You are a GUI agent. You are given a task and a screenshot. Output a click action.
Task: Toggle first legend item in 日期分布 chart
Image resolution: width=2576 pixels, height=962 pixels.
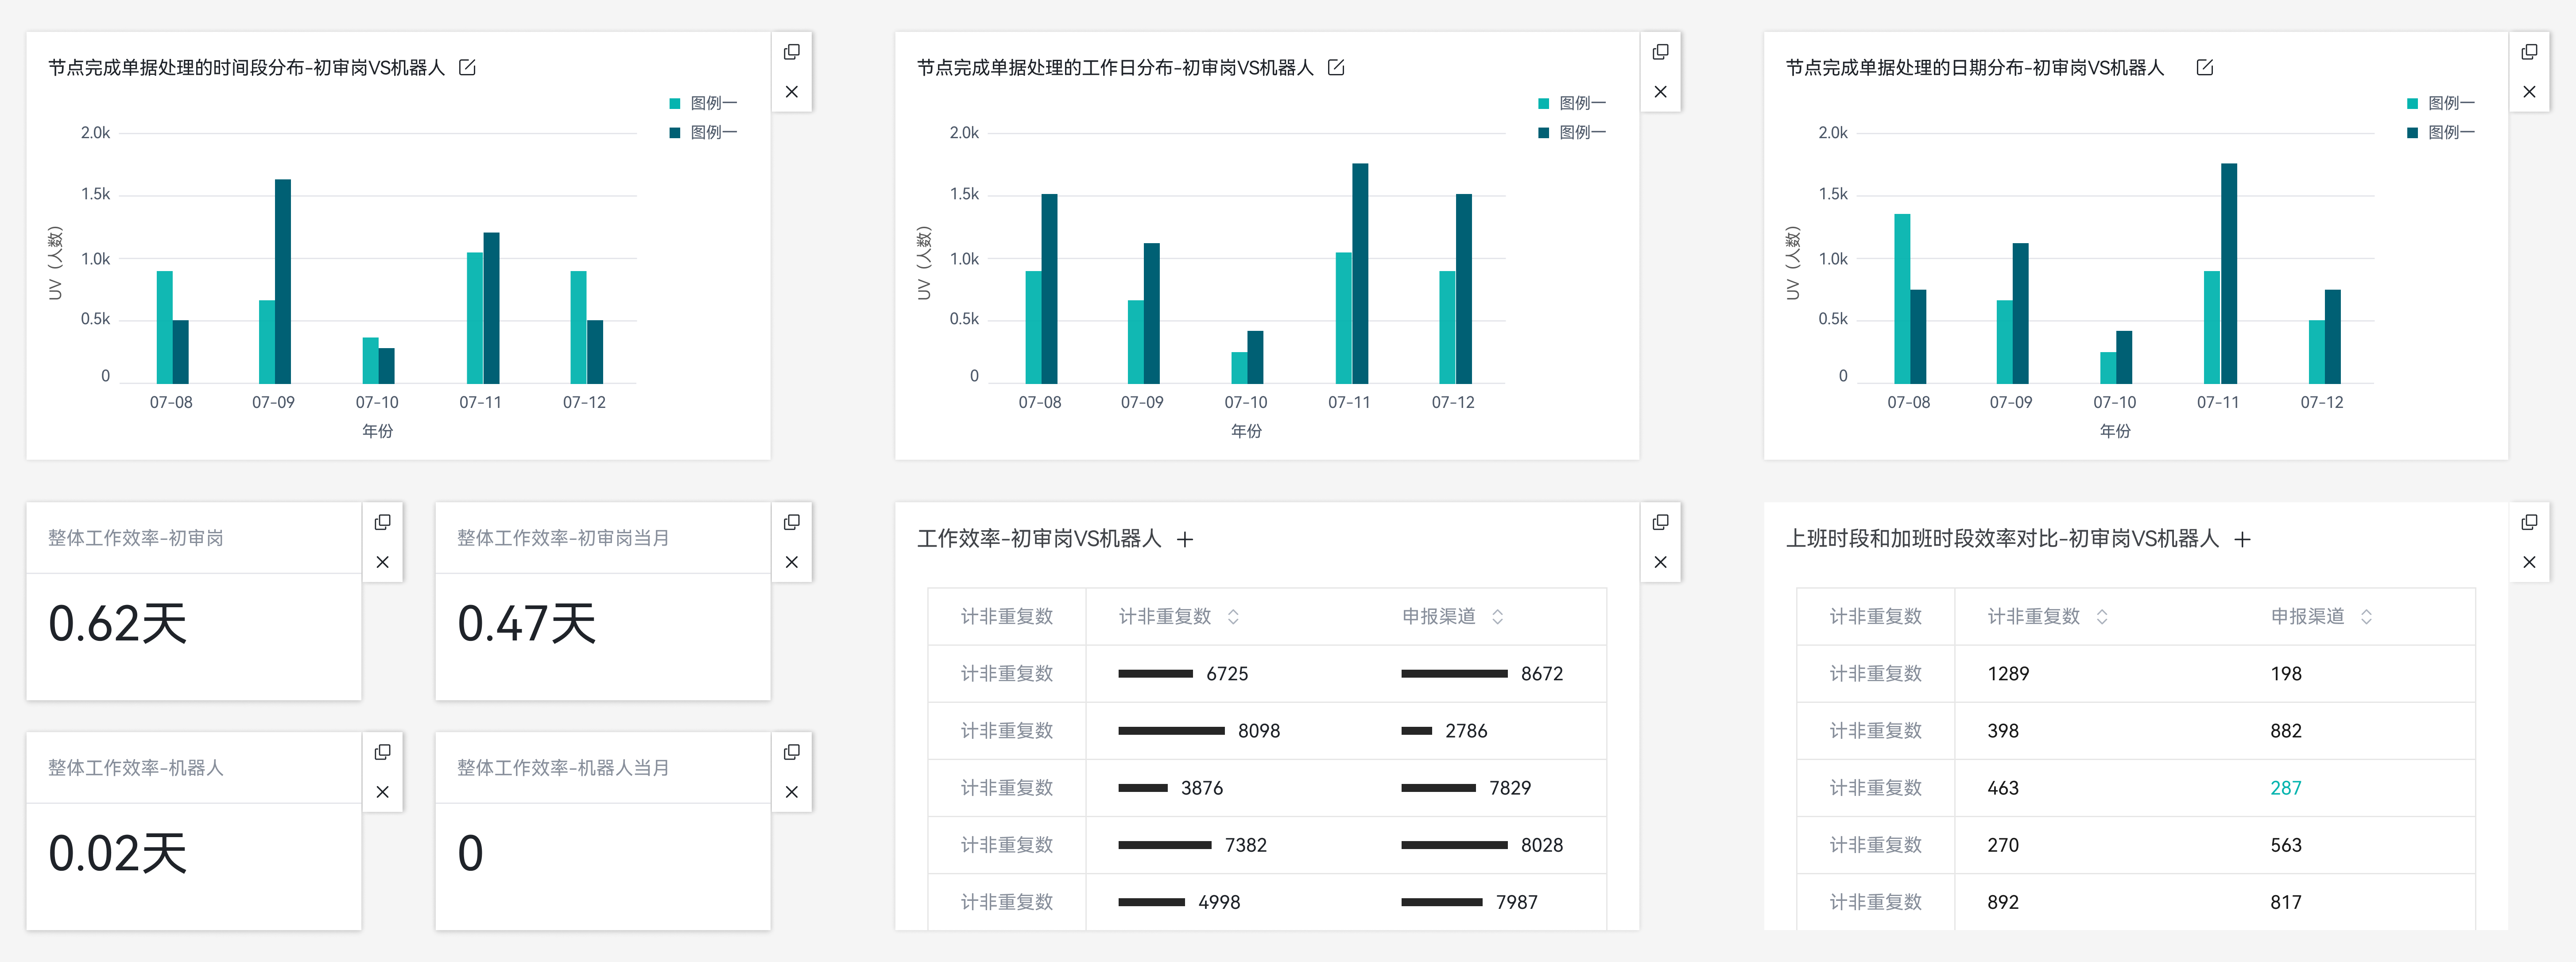[x=2440, y=103]
